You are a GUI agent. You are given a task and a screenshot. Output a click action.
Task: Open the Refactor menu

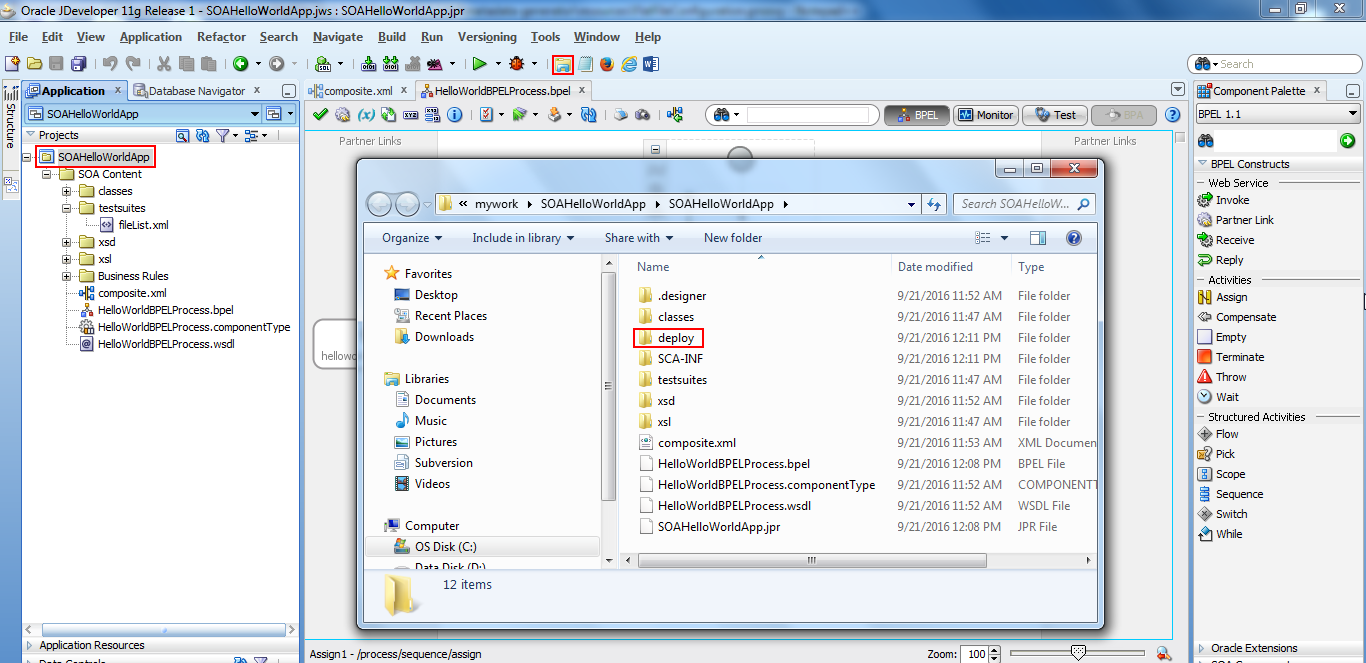(220, 36)
